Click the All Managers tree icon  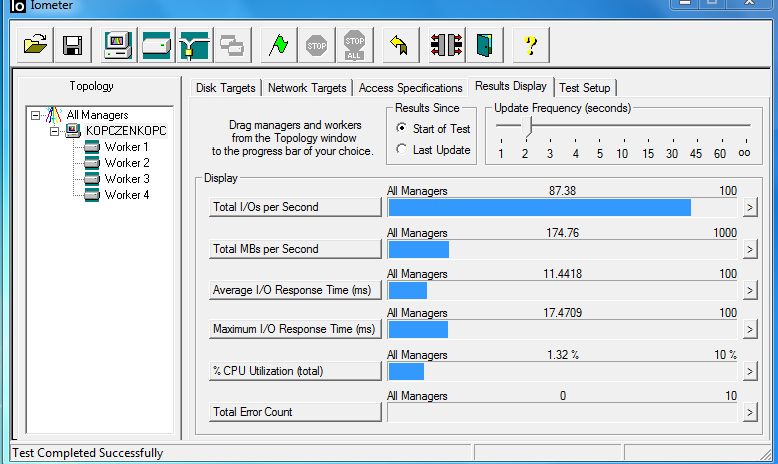tap(54, 115)
